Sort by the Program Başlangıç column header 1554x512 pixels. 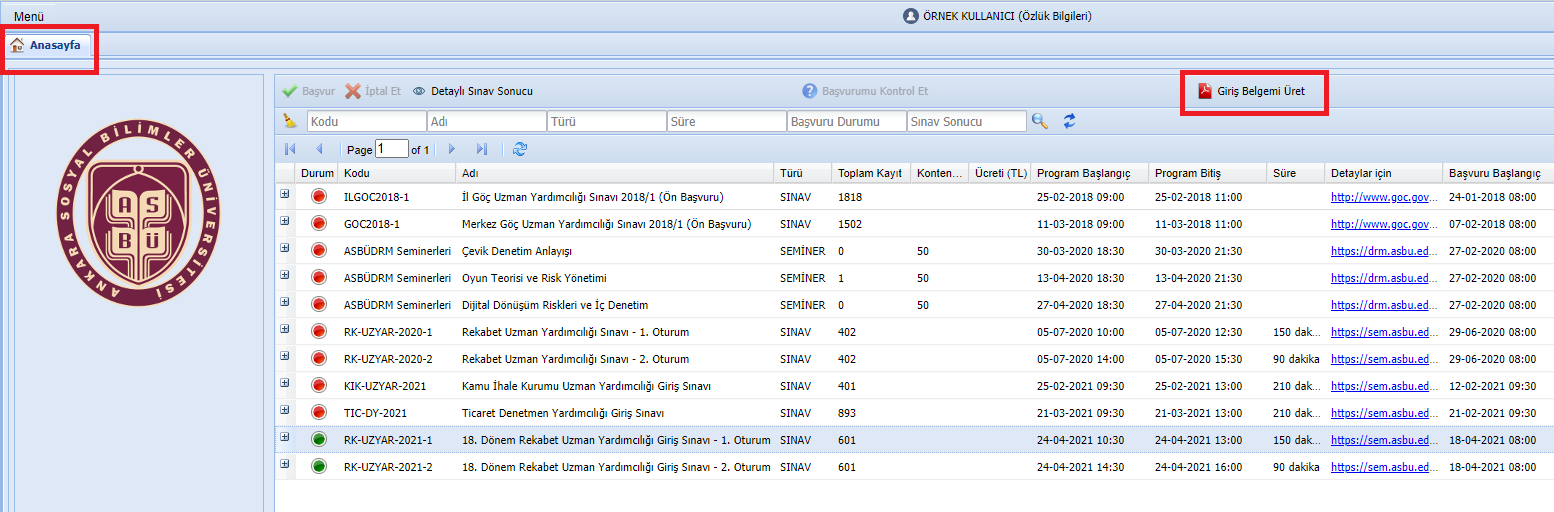pyautogui.click(x=1089, y=173)
